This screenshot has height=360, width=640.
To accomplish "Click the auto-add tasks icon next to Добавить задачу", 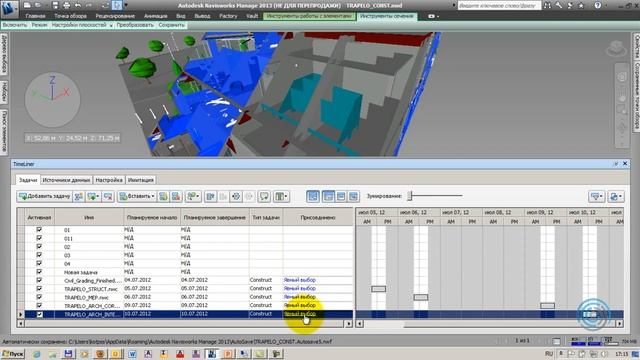I will [79, 196].
